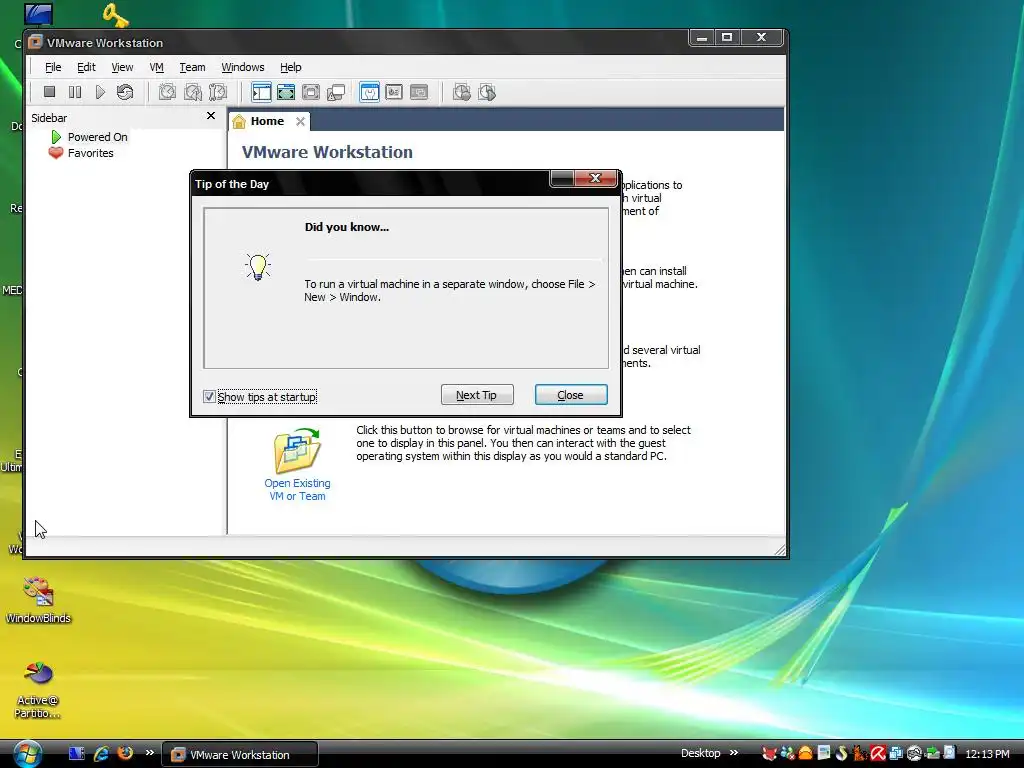
Task: Click the Power On play toolbar icon
Action: coord(100,92)
